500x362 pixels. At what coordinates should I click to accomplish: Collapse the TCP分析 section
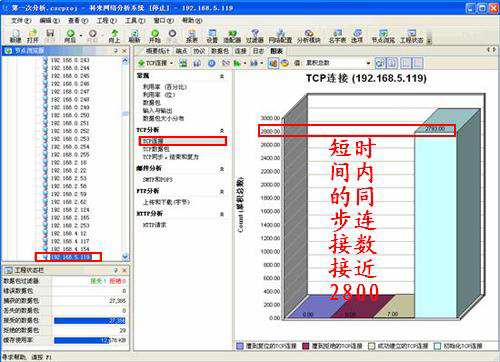click(x=222, y=131)
